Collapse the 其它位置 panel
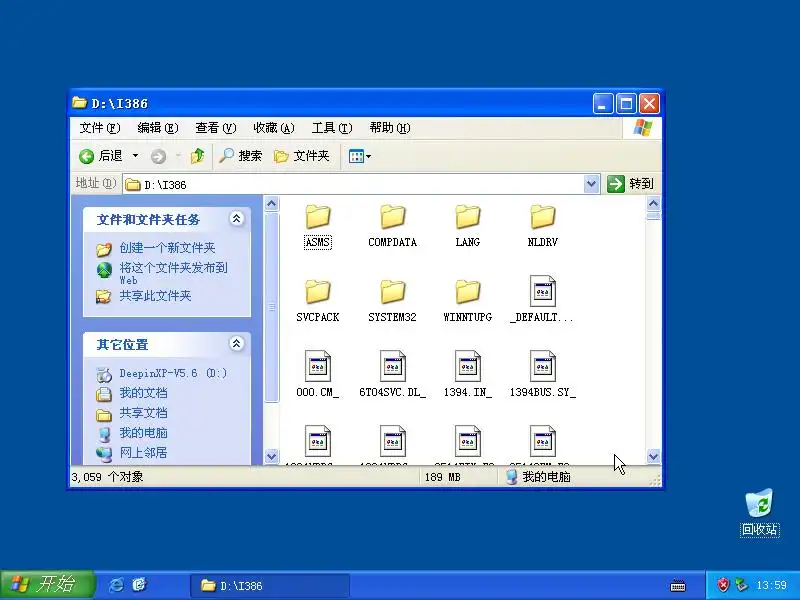Screen dimensions: 800x600 pyautogui.click(x=237, y=343)
